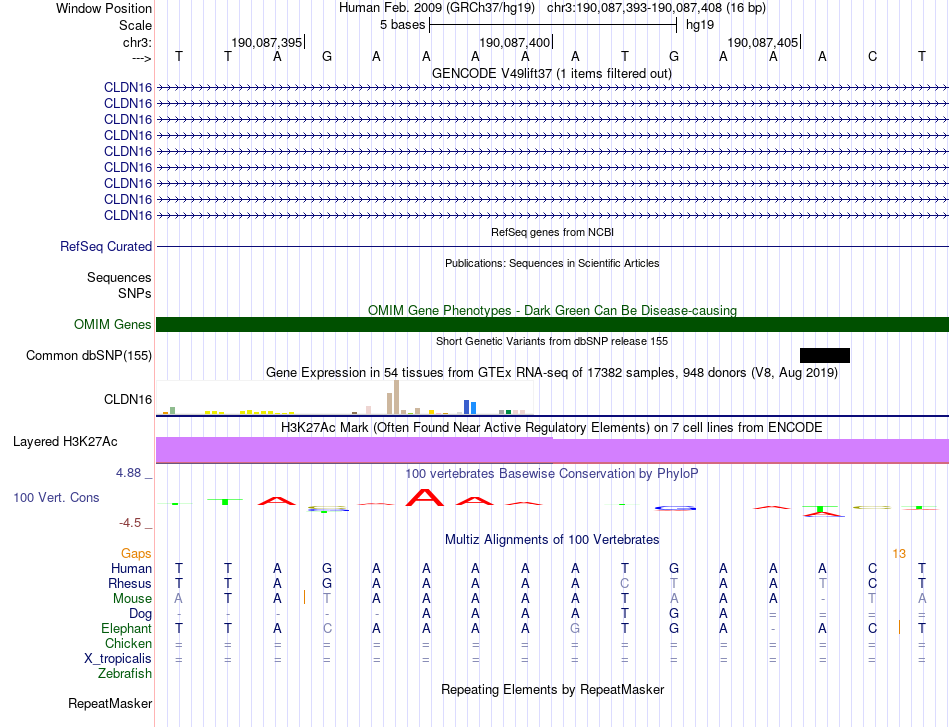Click the orange insertion mark in the Mouse row

[x=304, y=598]
